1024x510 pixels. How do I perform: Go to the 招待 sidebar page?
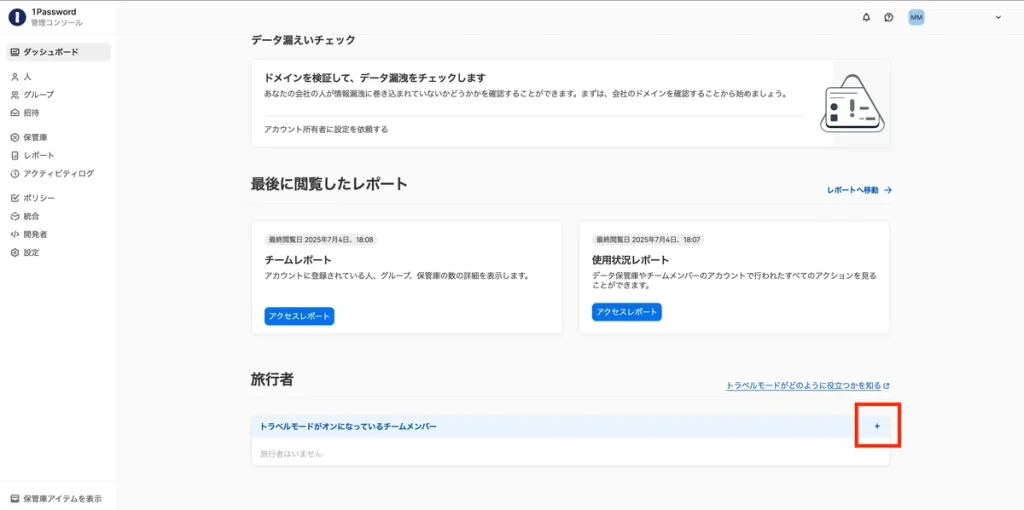(32, 113)
